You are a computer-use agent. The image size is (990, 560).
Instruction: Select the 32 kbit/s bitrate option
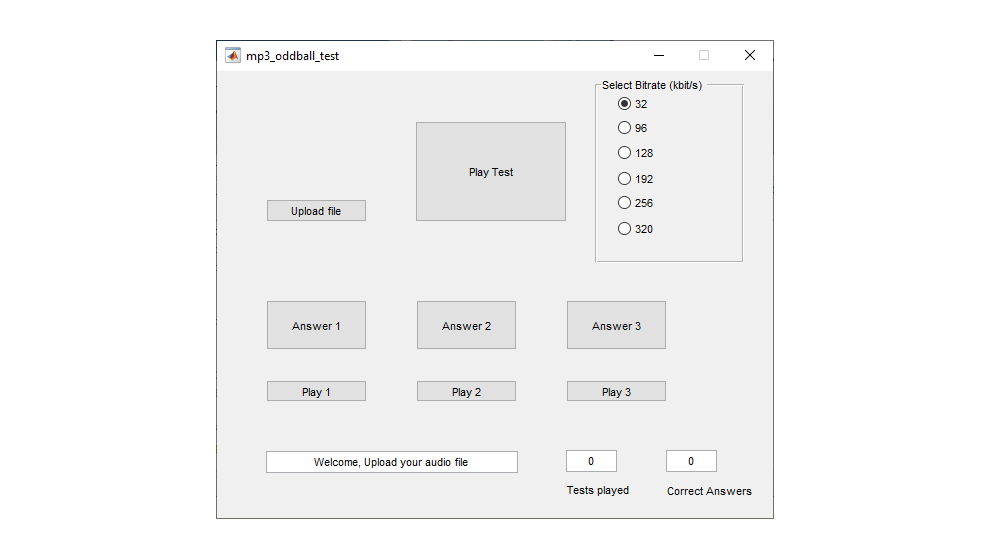point(633,104)
